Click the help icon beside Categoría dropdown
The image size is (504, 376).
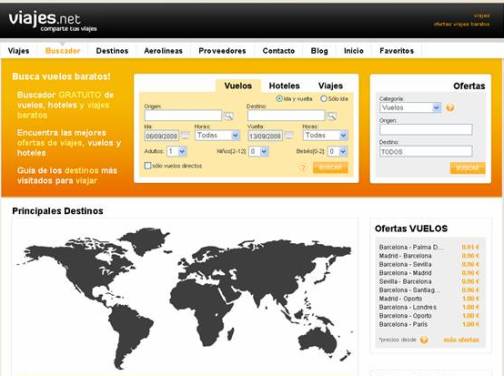[450, 108]
